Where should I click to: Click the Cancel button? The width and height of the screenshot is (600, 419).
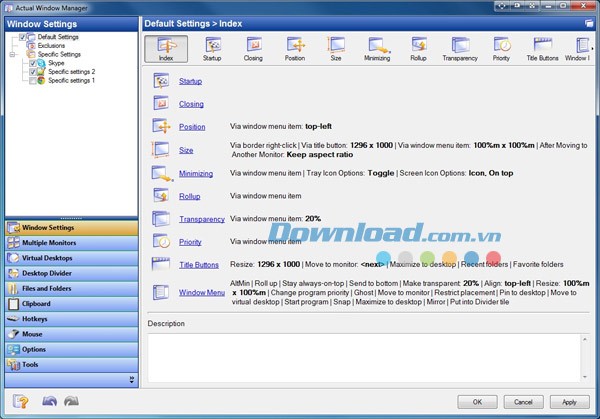coord(523,402)
